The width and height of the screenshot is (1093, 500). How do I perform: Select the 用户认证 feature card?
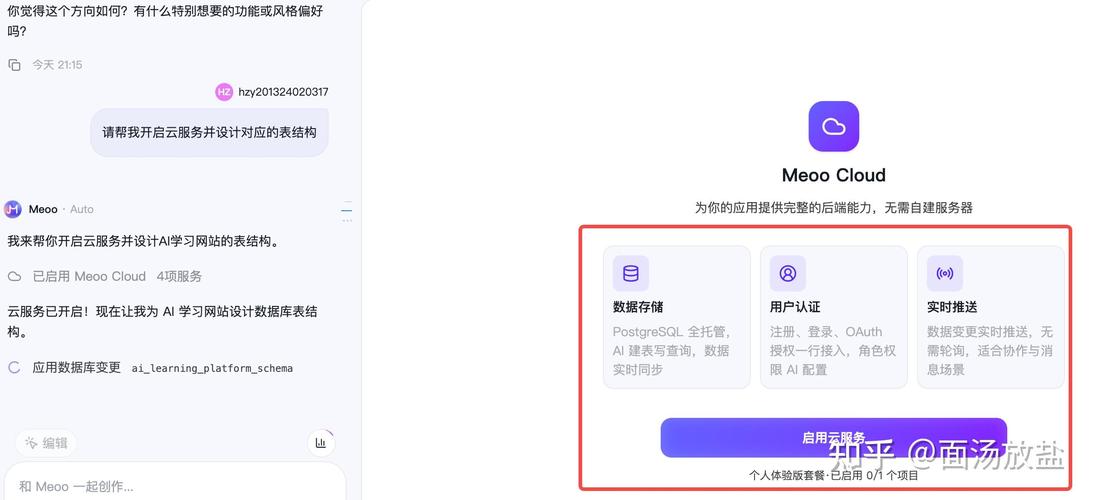[x=834, y=317]
